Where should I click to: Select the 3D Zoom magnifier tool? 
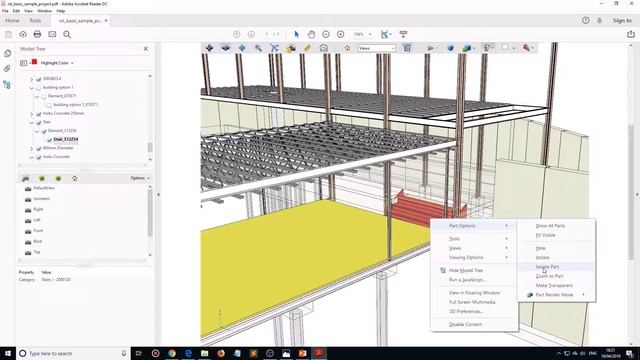258,48
